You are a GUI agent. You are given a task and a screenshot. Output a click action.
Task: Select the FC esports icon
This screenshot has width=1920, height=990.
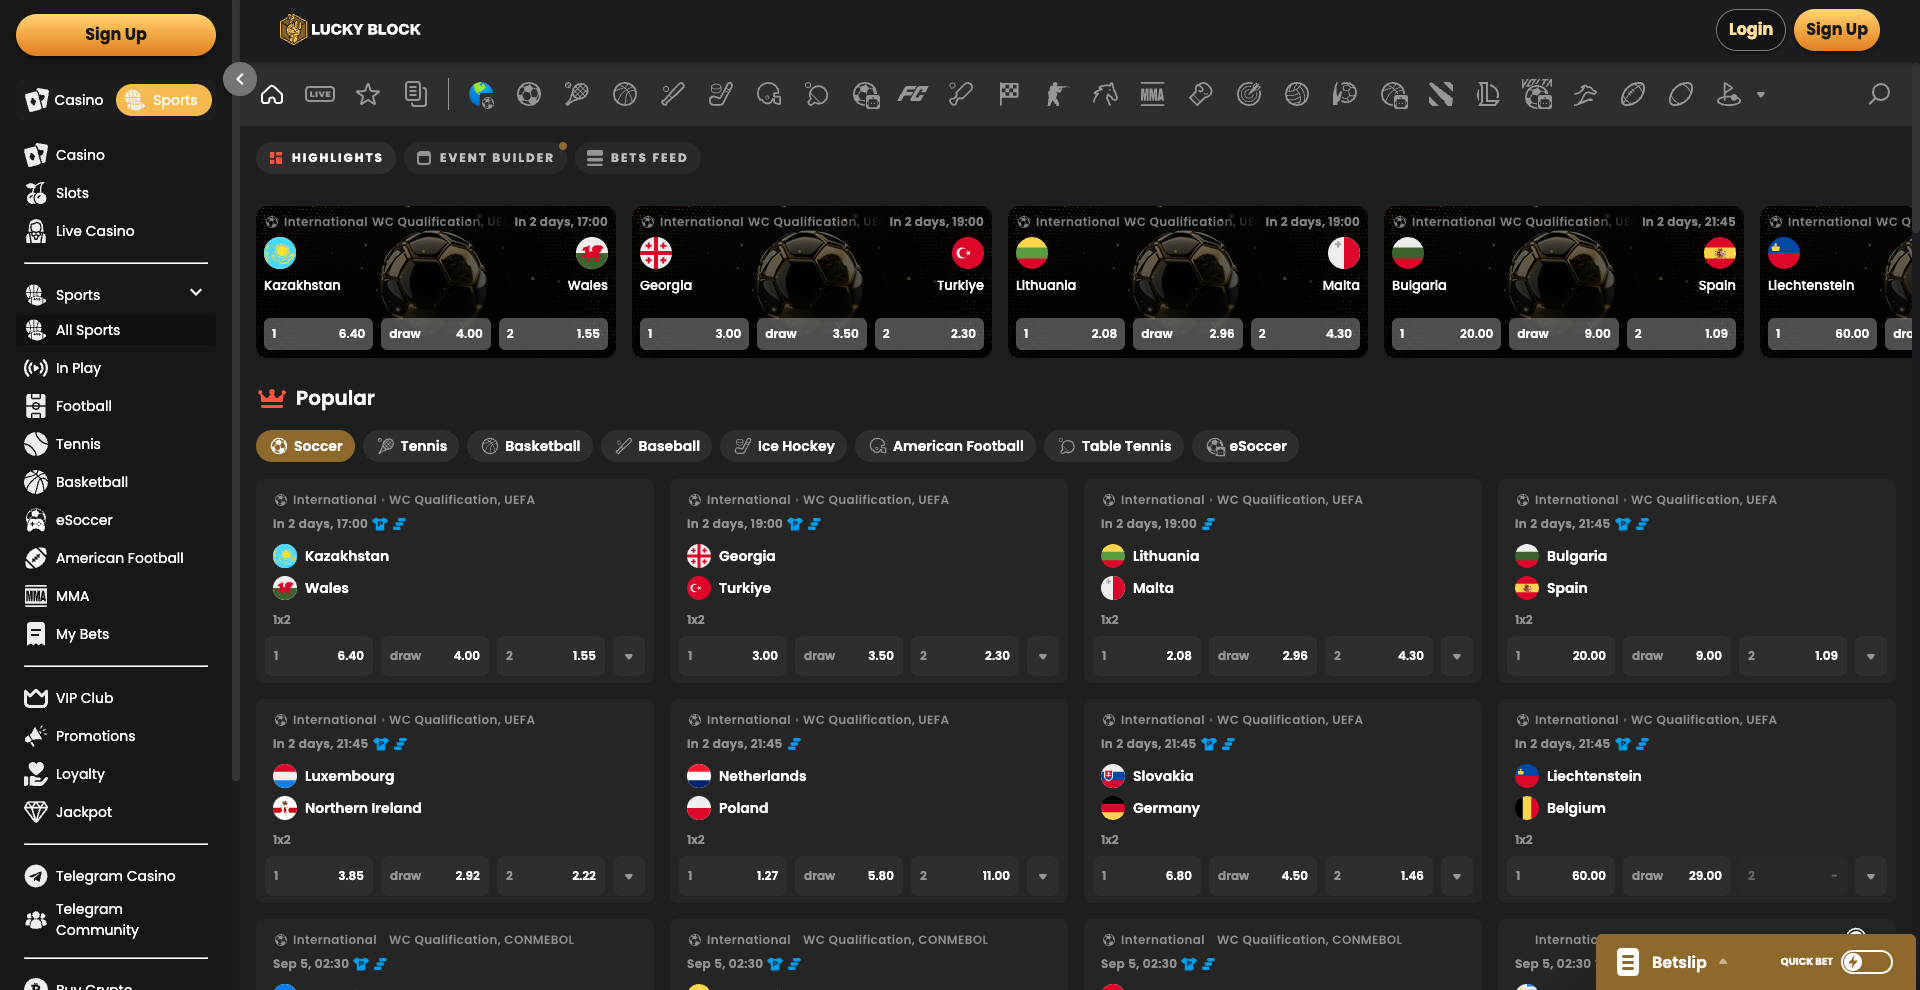click(x=913, y=95)
